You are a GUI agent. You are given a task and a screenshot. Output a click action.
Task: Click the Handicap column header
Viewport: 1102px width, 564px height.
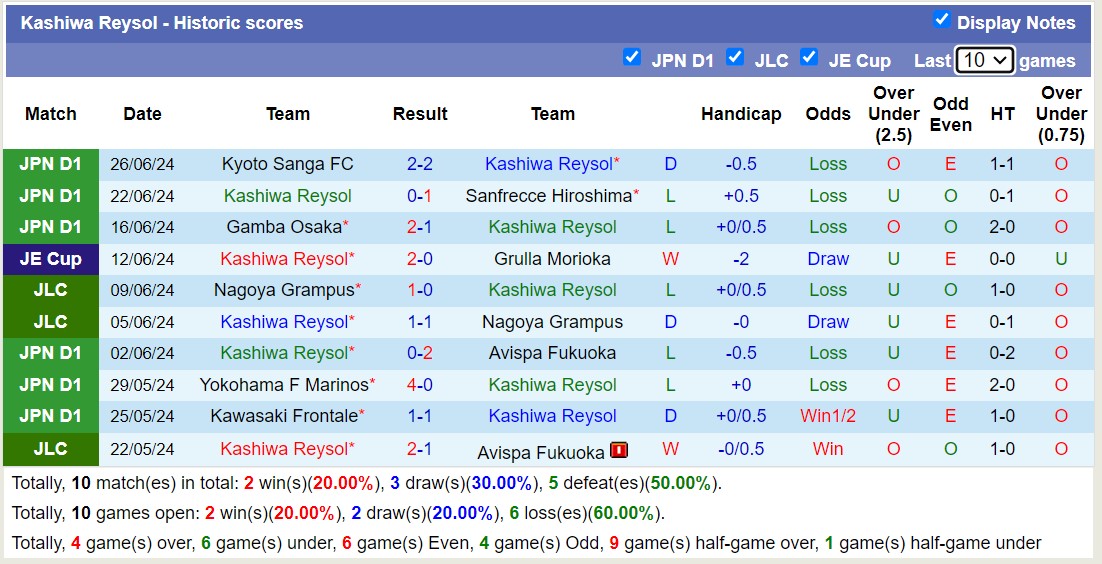click(740, 114)
